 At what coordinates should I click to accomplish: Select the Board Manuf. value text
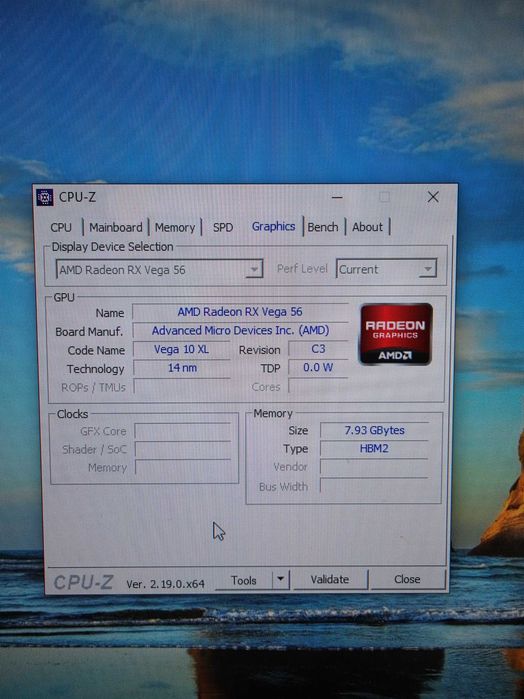(x=240, y=330)
